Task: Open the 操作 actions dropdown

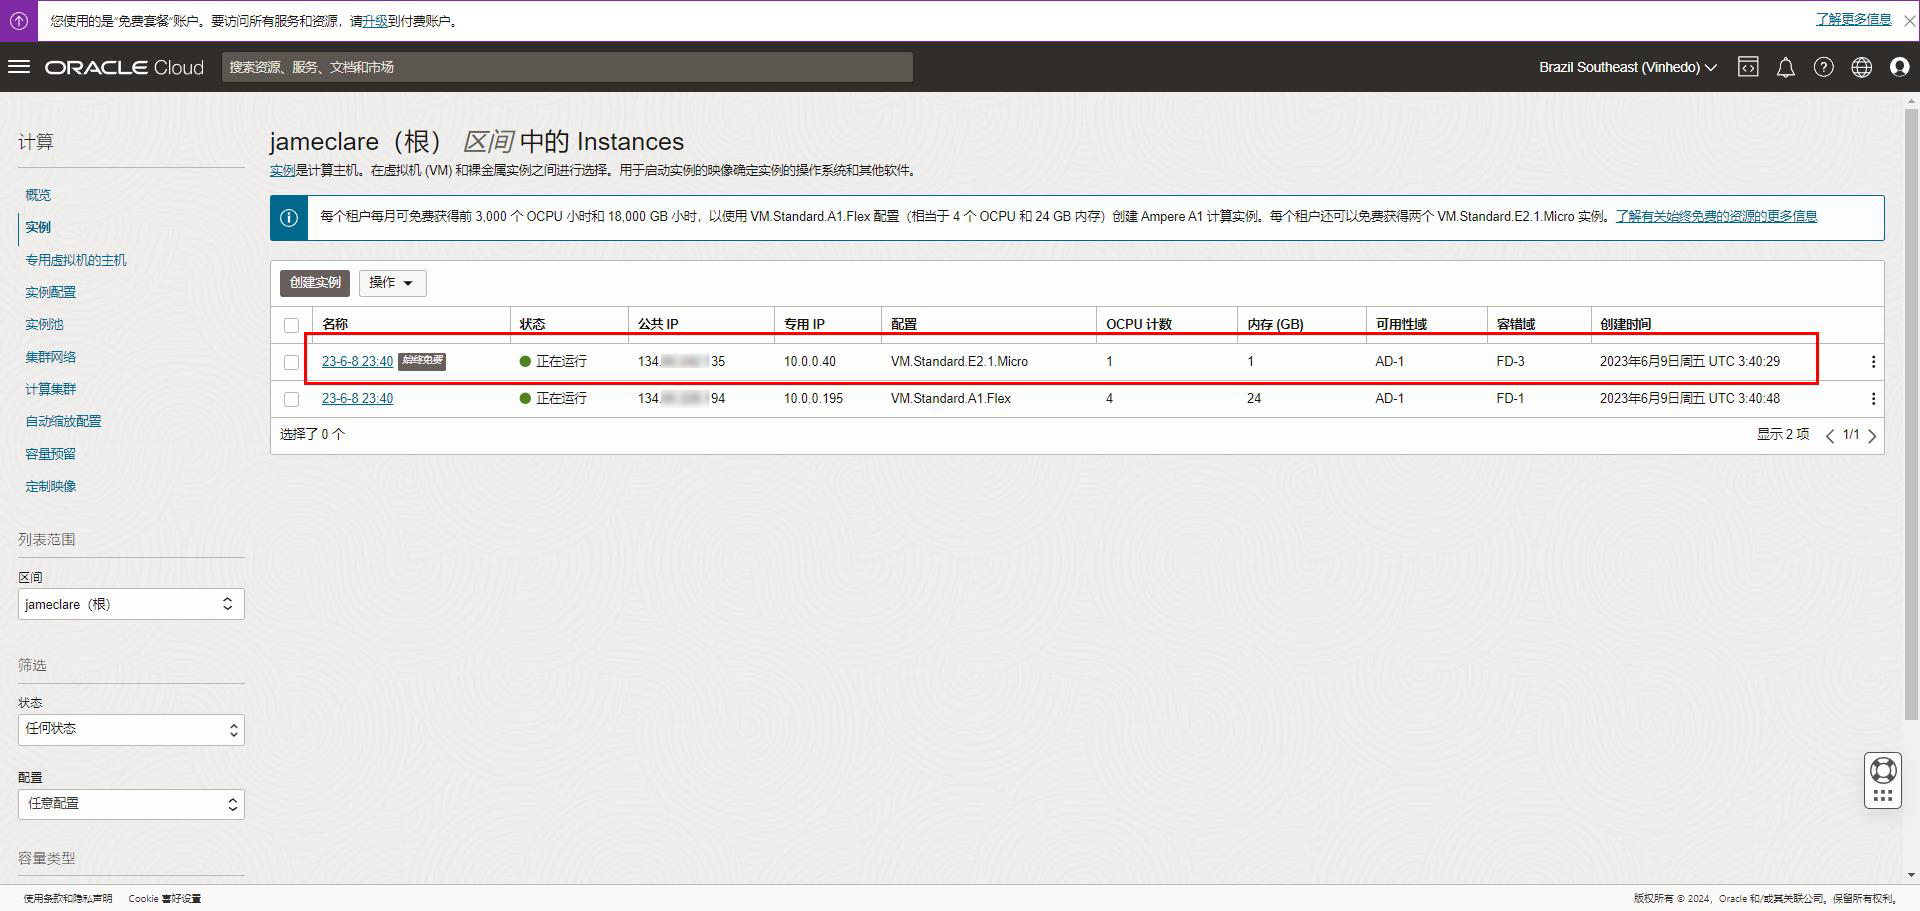Action: pos(392,283)
